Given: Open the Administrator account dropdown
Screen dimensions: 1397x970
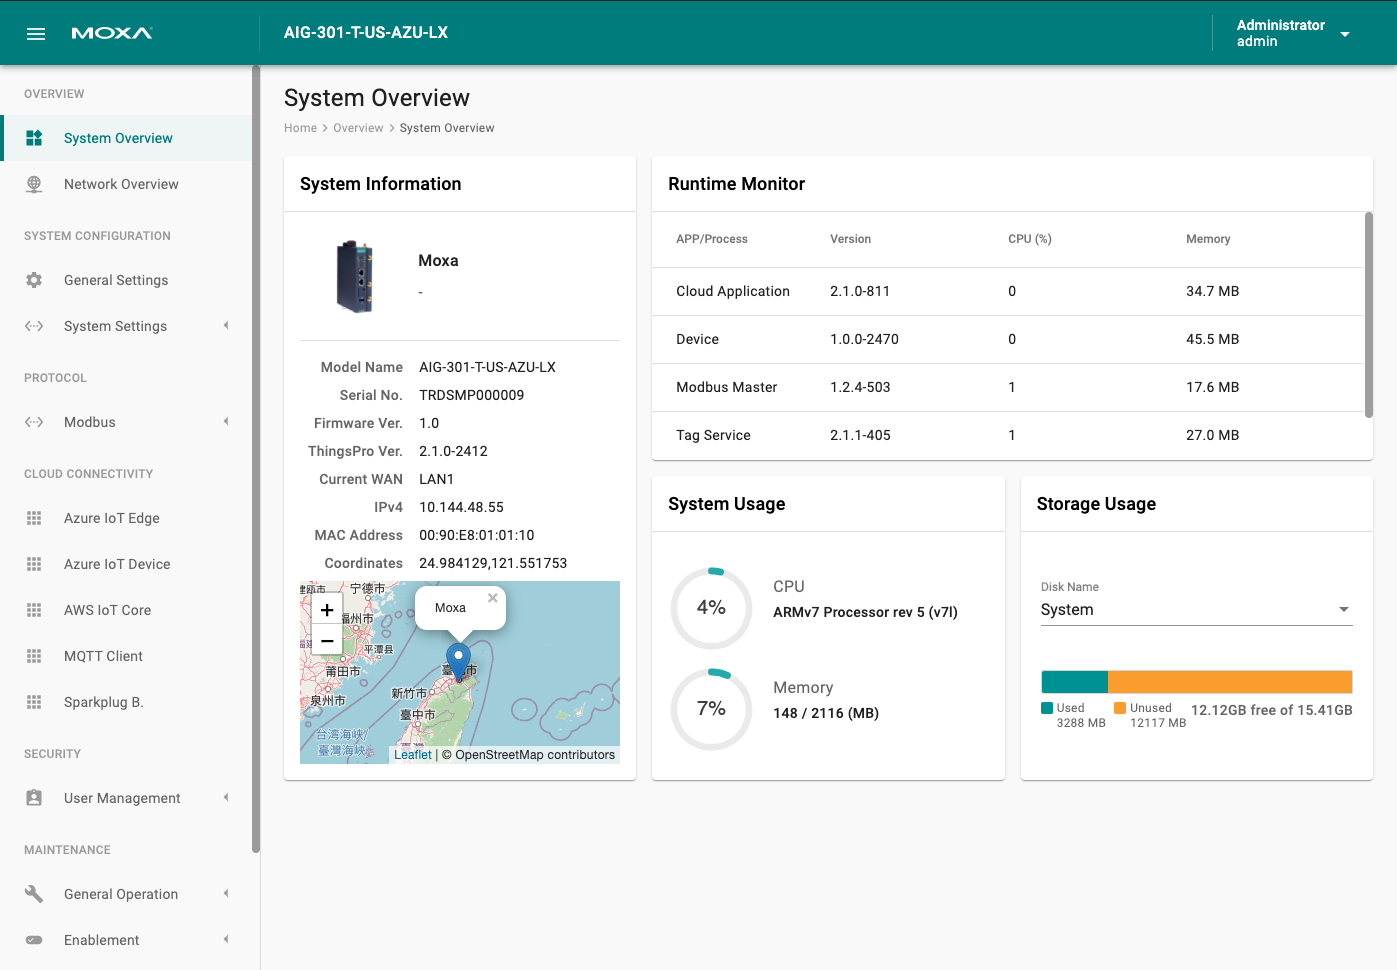Looking at the screenshot, I should point(1293,33).
